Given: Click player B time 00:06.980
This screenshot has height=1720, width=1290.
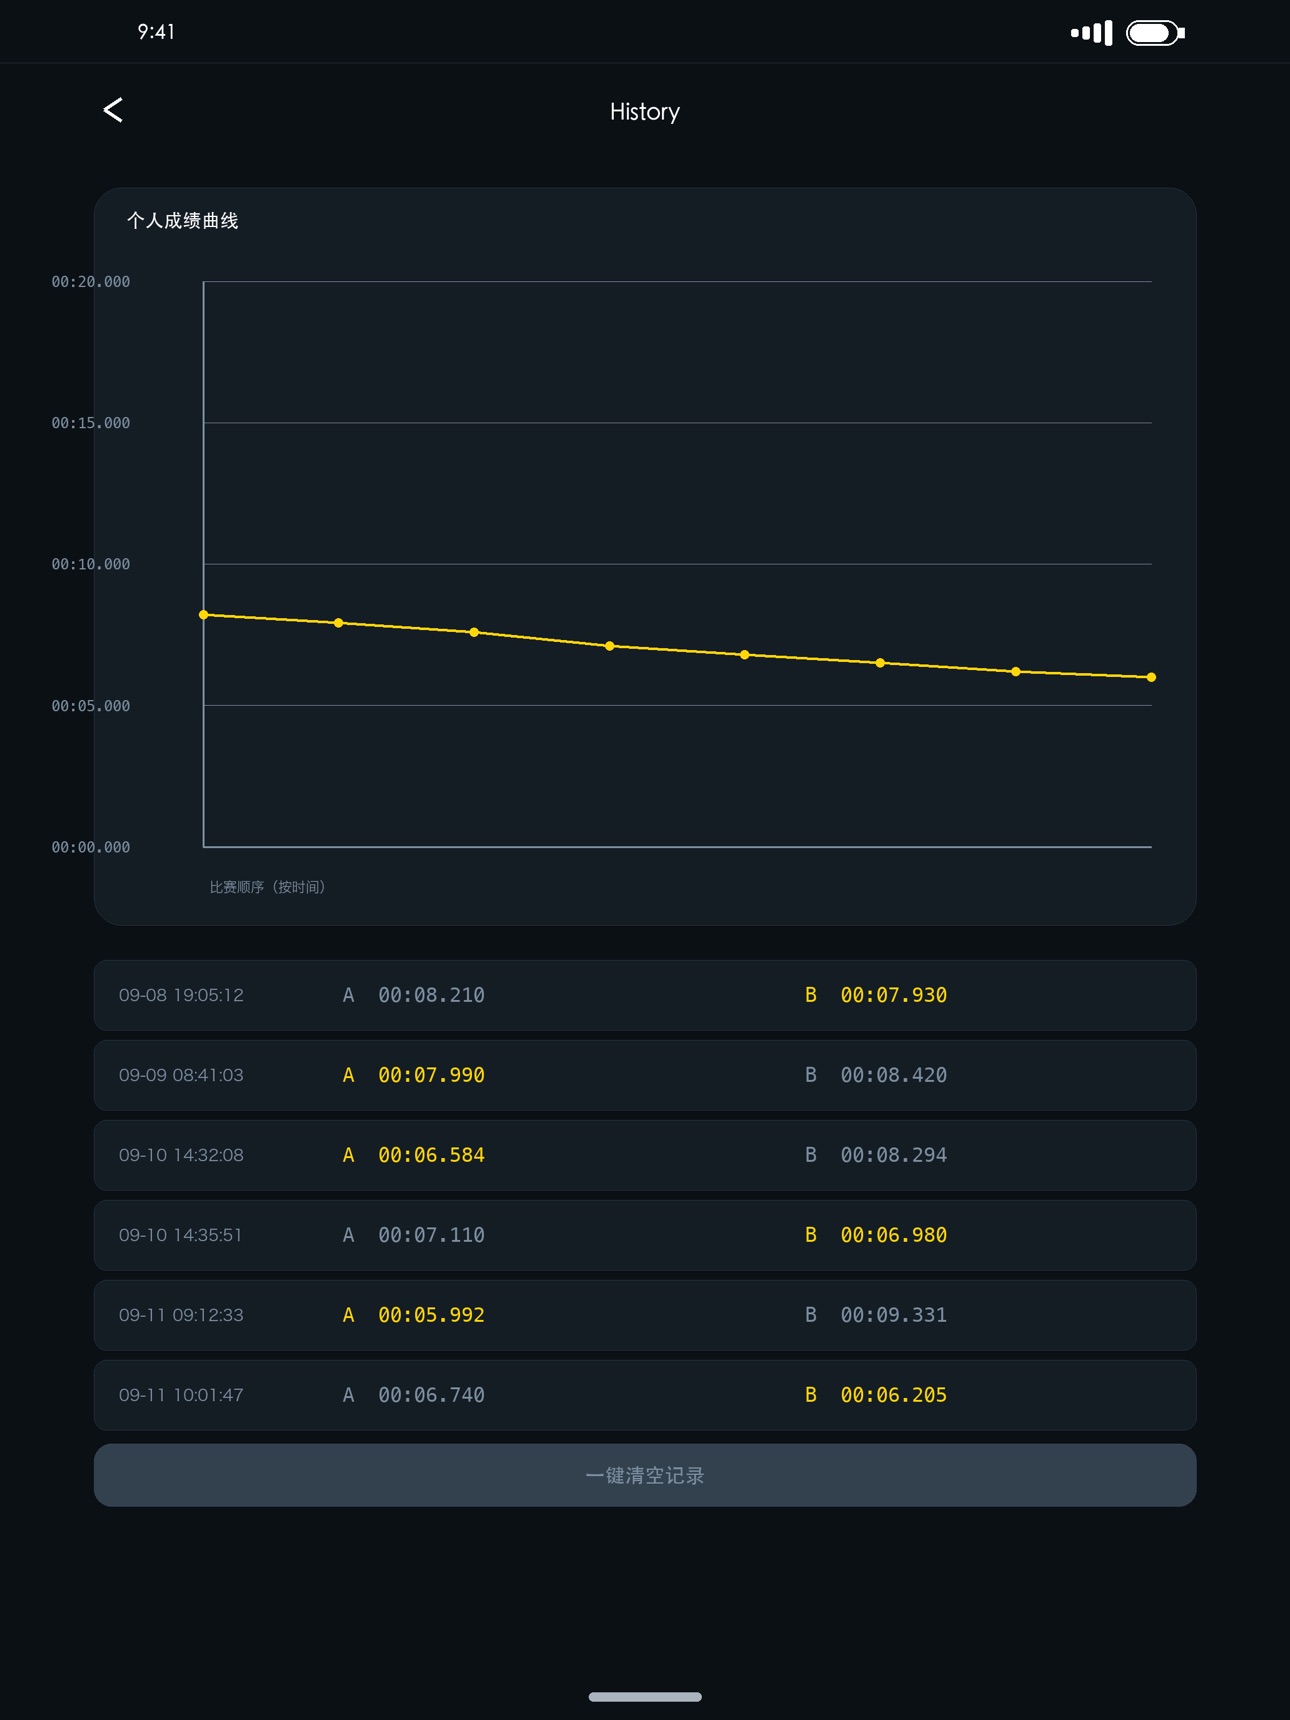Looking at the screenshot, I should tap(894, 1235).
